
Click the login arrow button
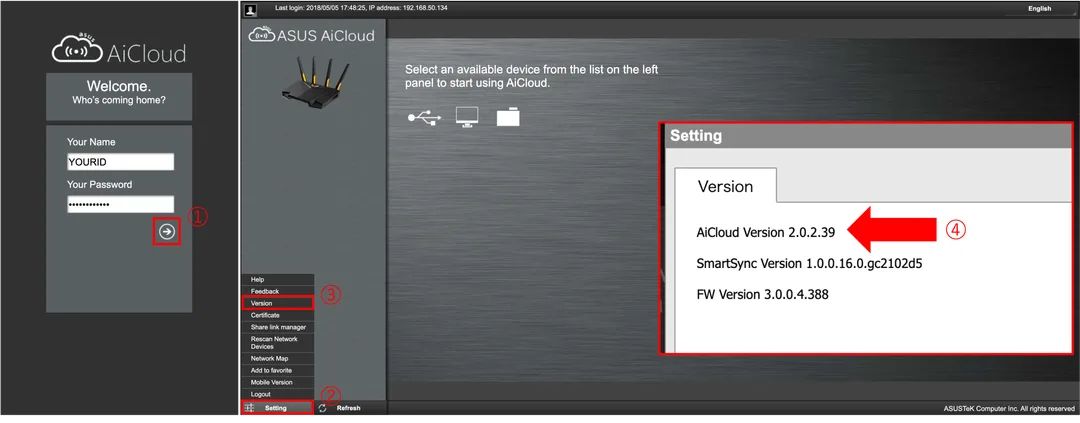click(x=167, y=232)
